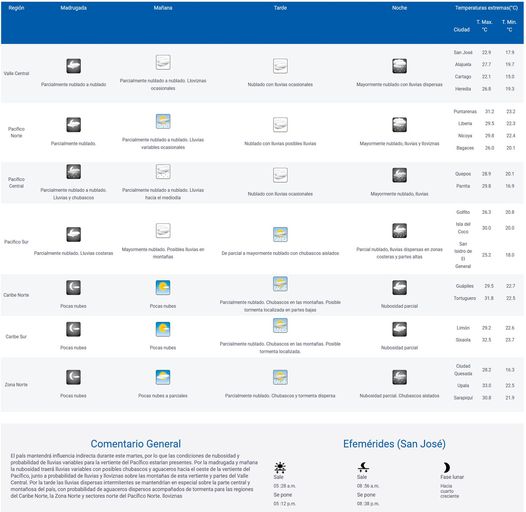Click the Región column header
526x512 pixels.
[16, 8]
